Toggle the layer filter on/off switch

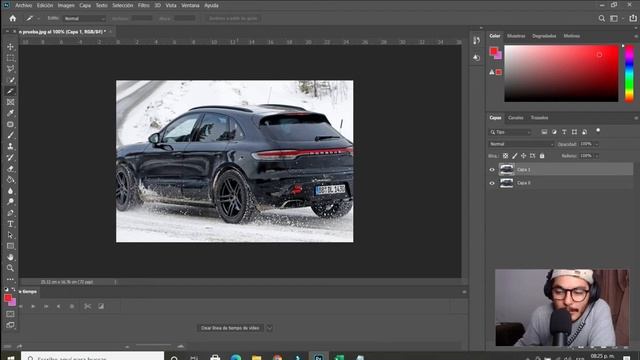pyautogui.click(x=598, y=131)
